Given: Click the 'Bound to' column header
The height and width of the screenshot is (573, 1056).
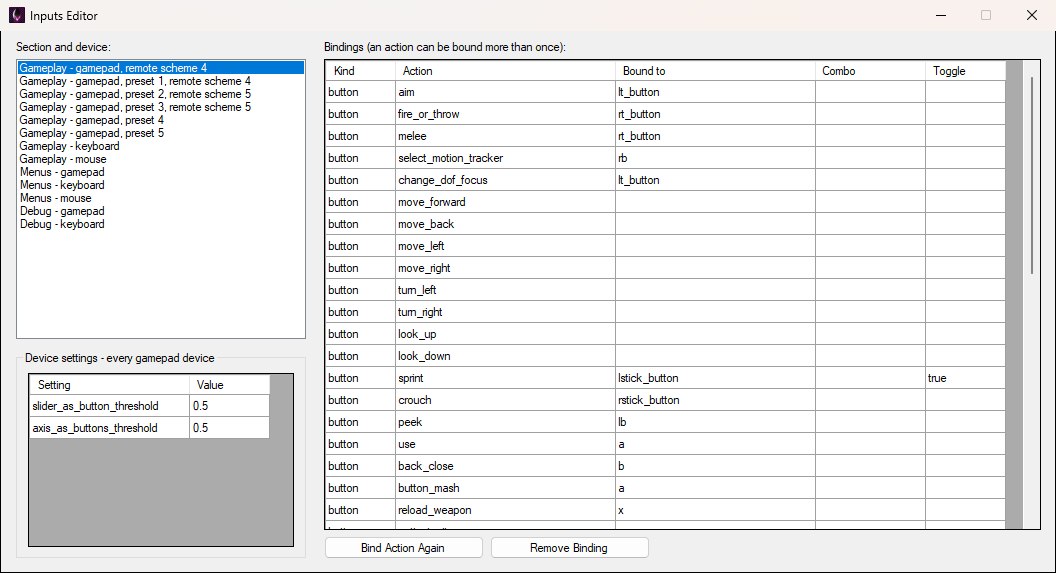Looking at the screenshot, I should (715, 71).
